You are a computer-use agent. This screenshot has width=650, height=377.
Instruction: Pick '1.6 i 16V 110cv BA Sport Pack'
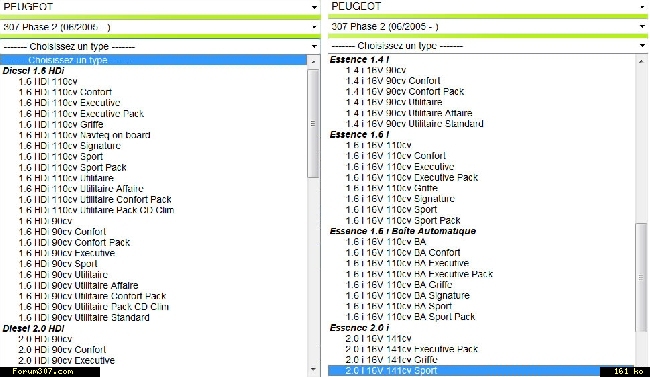click(x=410, y=317)
